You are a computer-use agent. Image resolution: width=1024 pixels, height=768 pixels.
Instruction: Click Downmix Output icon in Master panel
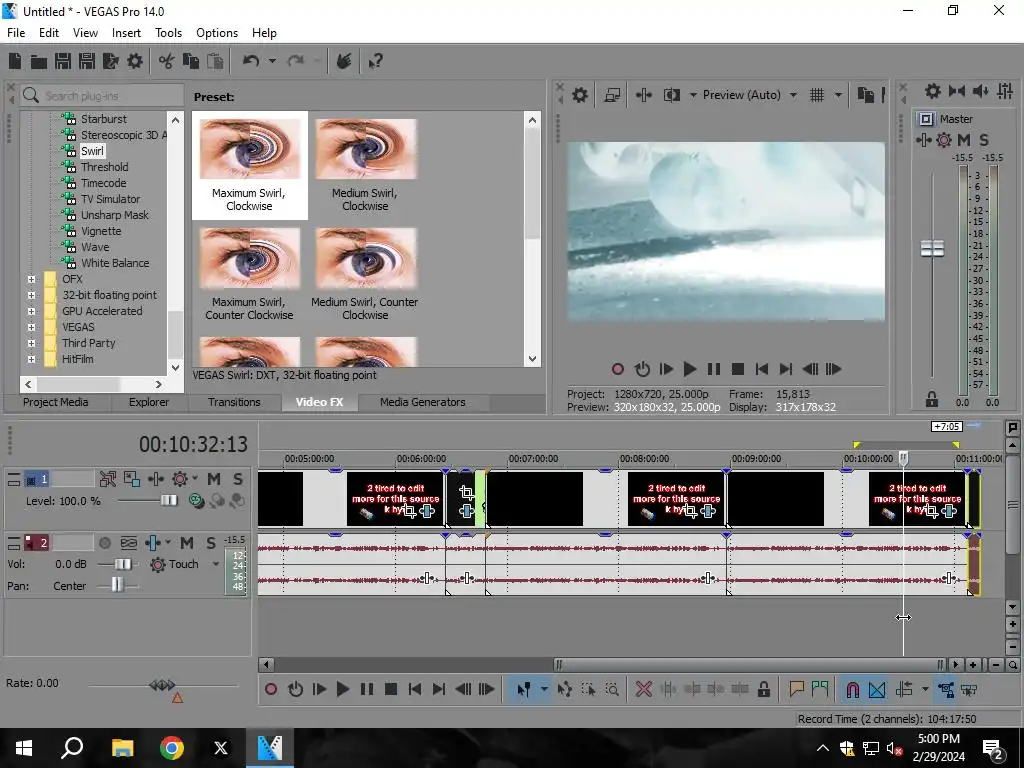pyautogui.click(x=957, y=91)
